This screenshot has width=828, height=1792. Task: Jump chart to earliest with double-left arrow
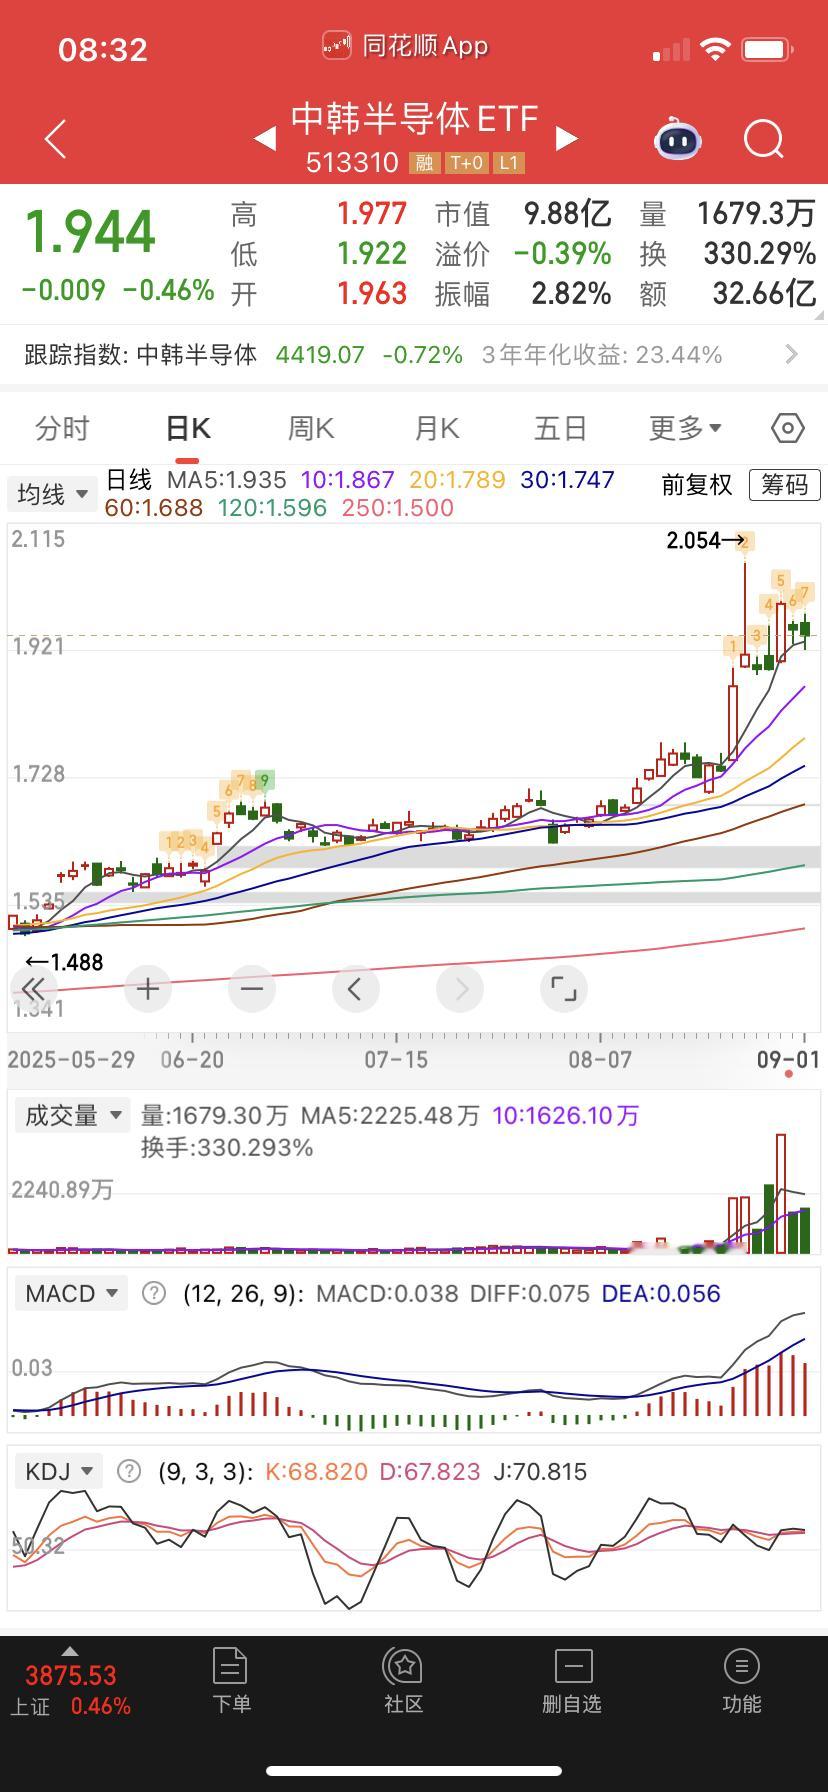pos(32,990)
